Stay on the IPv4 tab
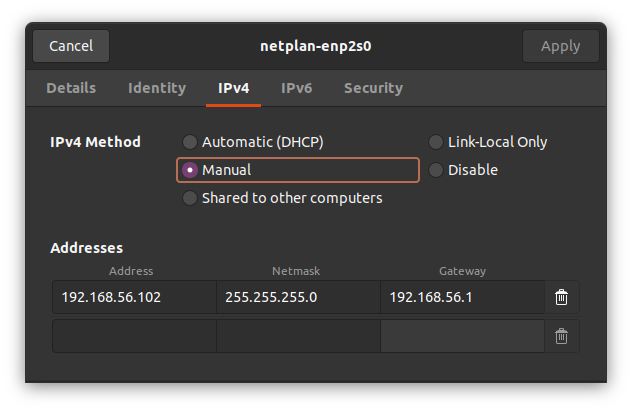The height and width of the screenshot is (411, 632). [x=233, y=88]
